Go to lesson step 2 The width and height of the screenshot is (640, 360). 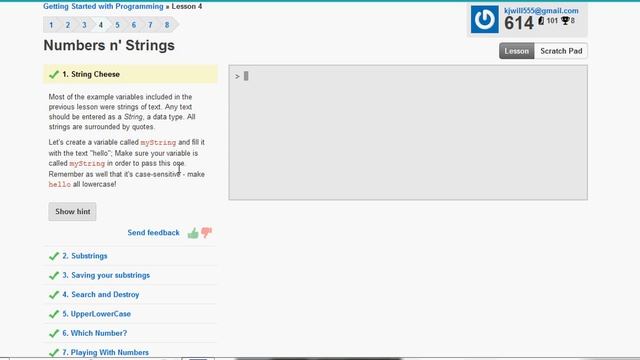[68, 25]
